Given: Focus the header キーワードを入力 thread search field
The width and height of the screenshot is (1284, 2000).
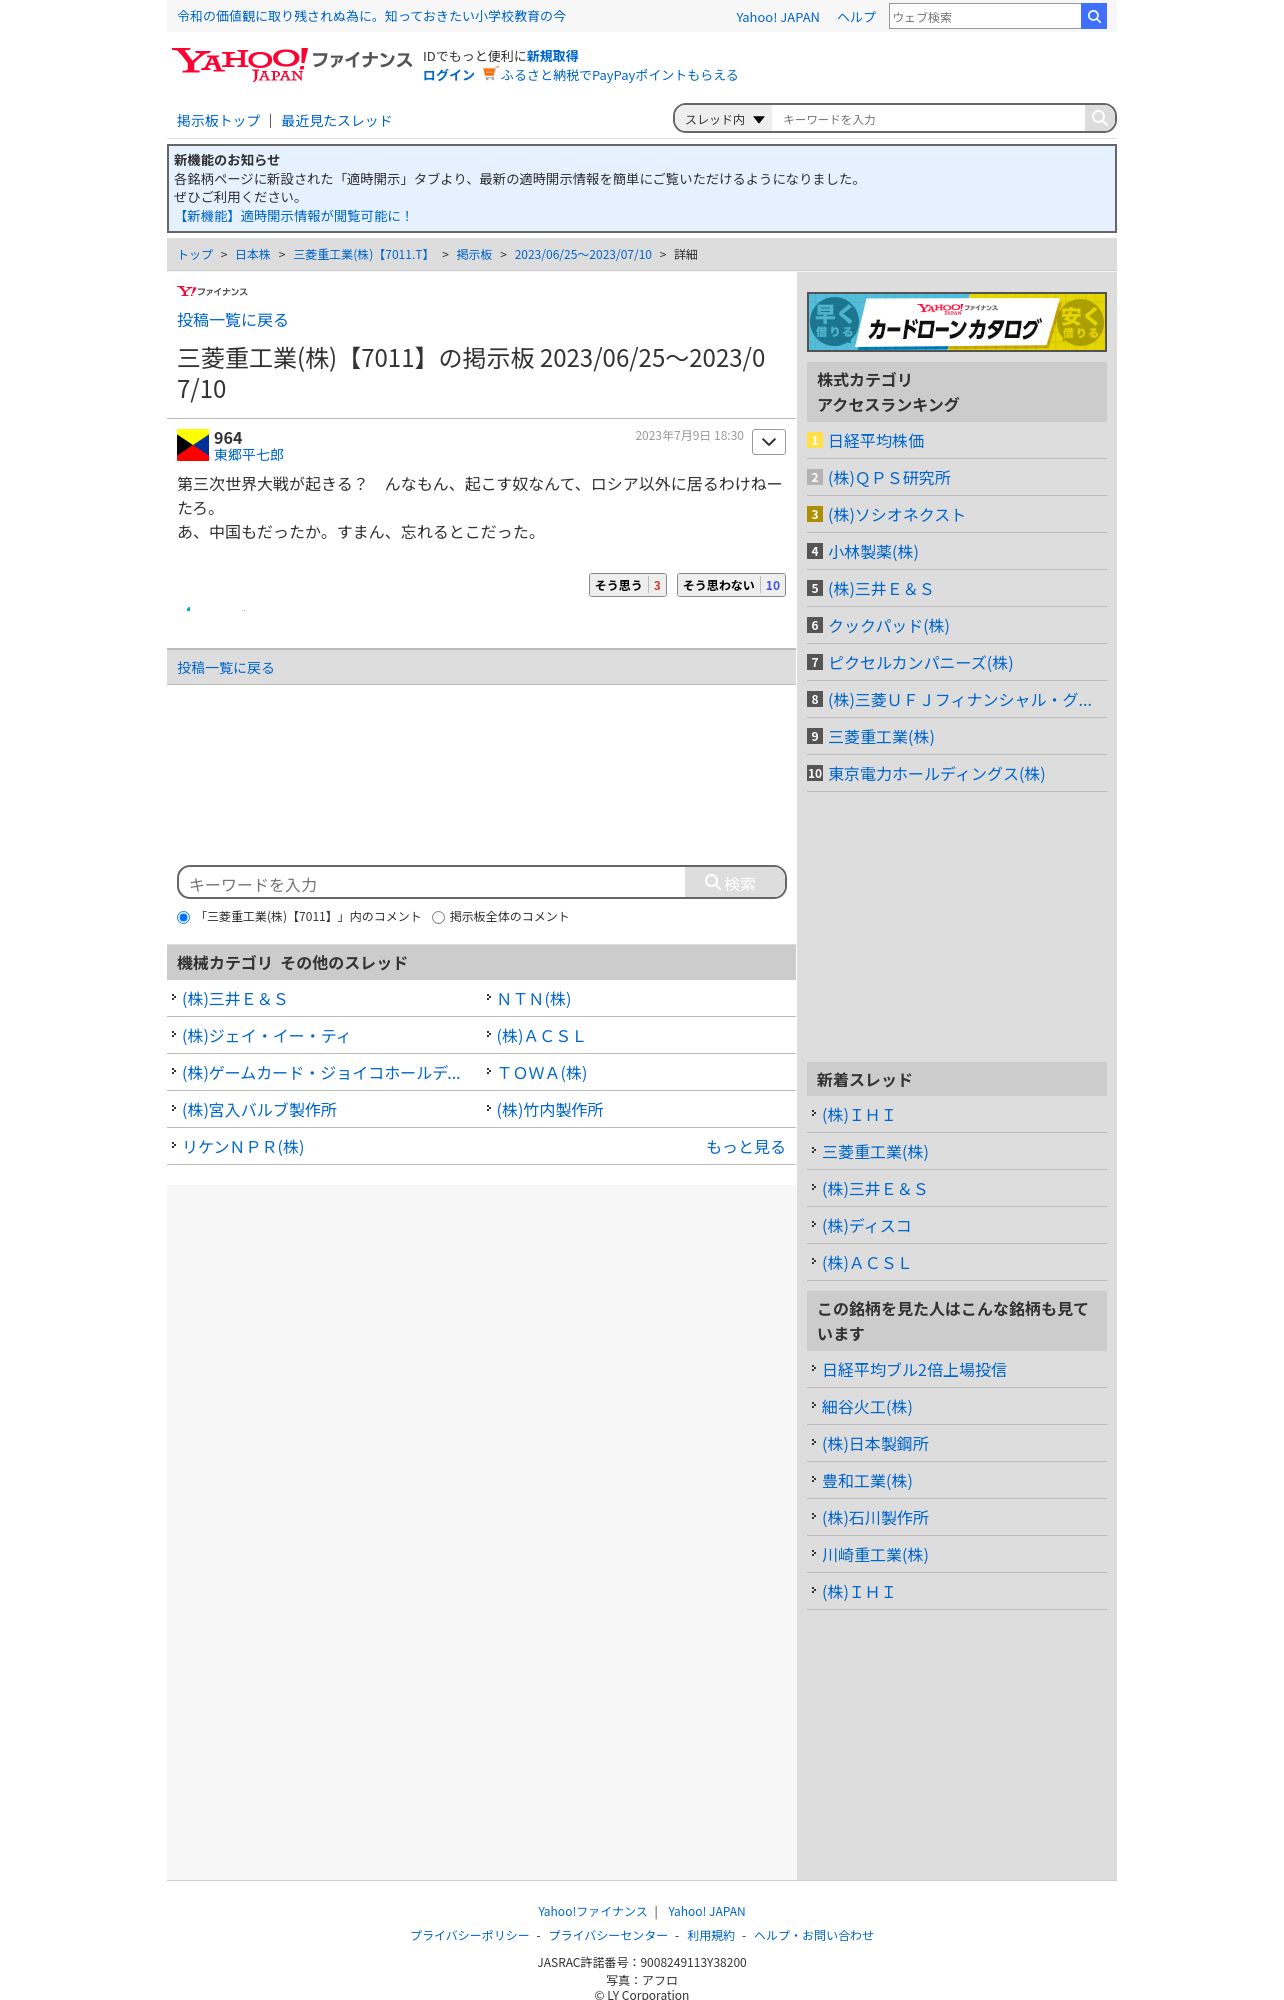Looking at the screenshot, I should (928, 119).
